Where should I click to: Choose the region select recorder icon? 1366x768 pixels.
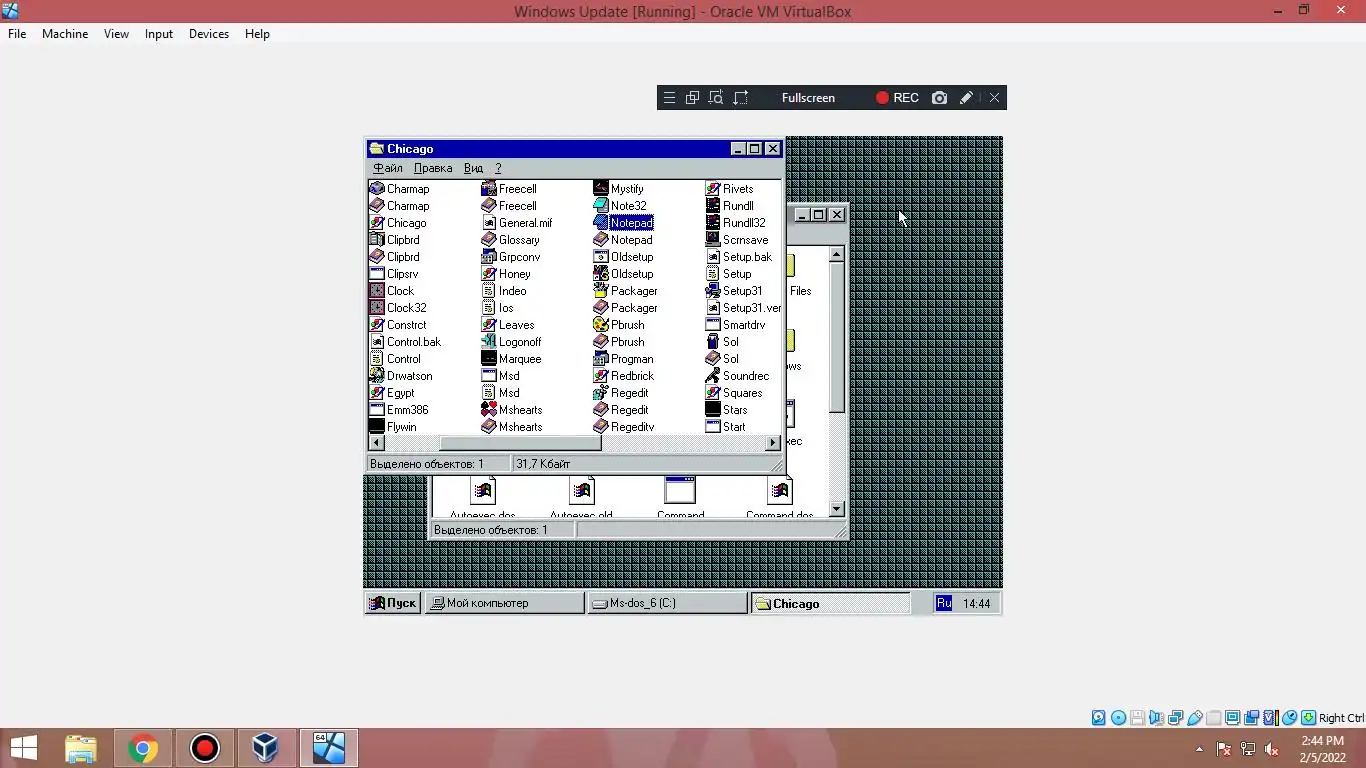tap(741, 98)
